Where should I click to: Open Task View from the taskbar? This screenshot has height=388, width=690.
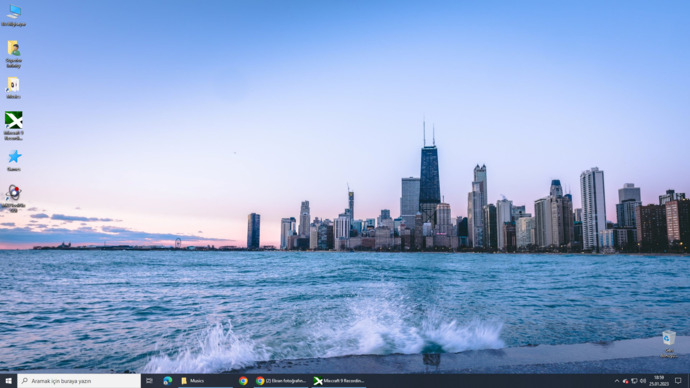(x=149, y=381)
